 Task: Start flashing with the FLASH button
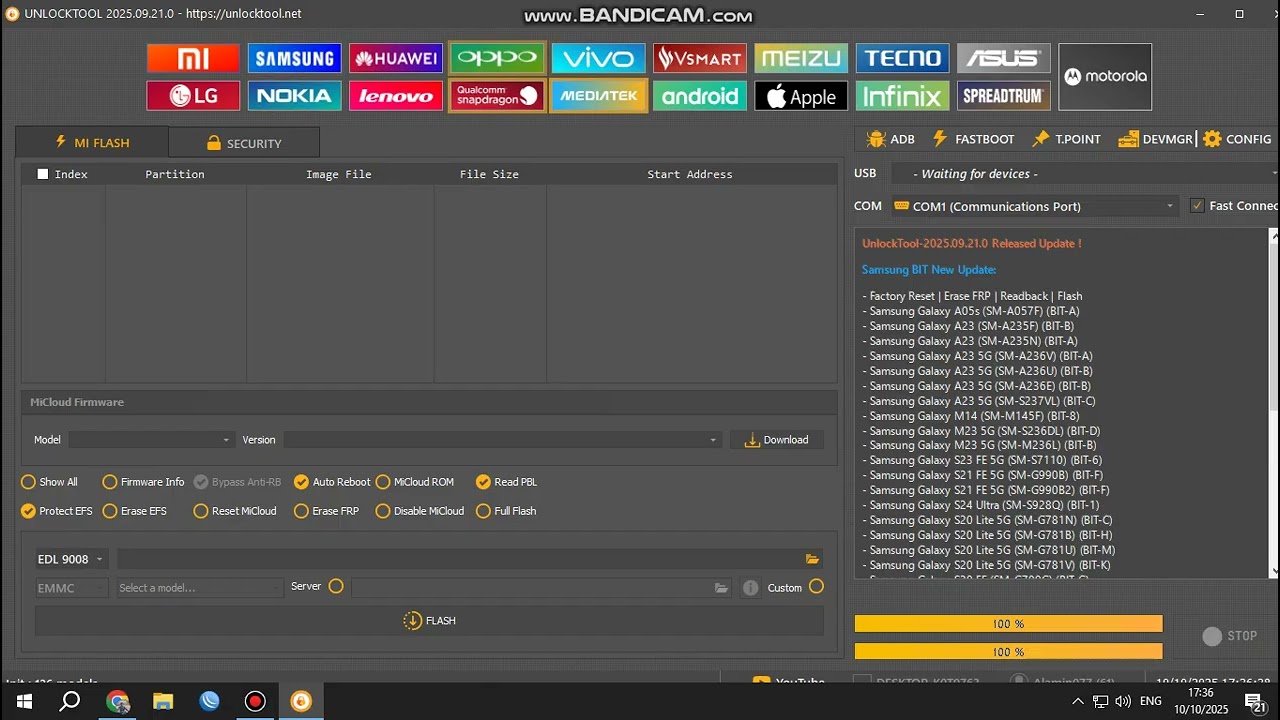[x=429, y=621]
